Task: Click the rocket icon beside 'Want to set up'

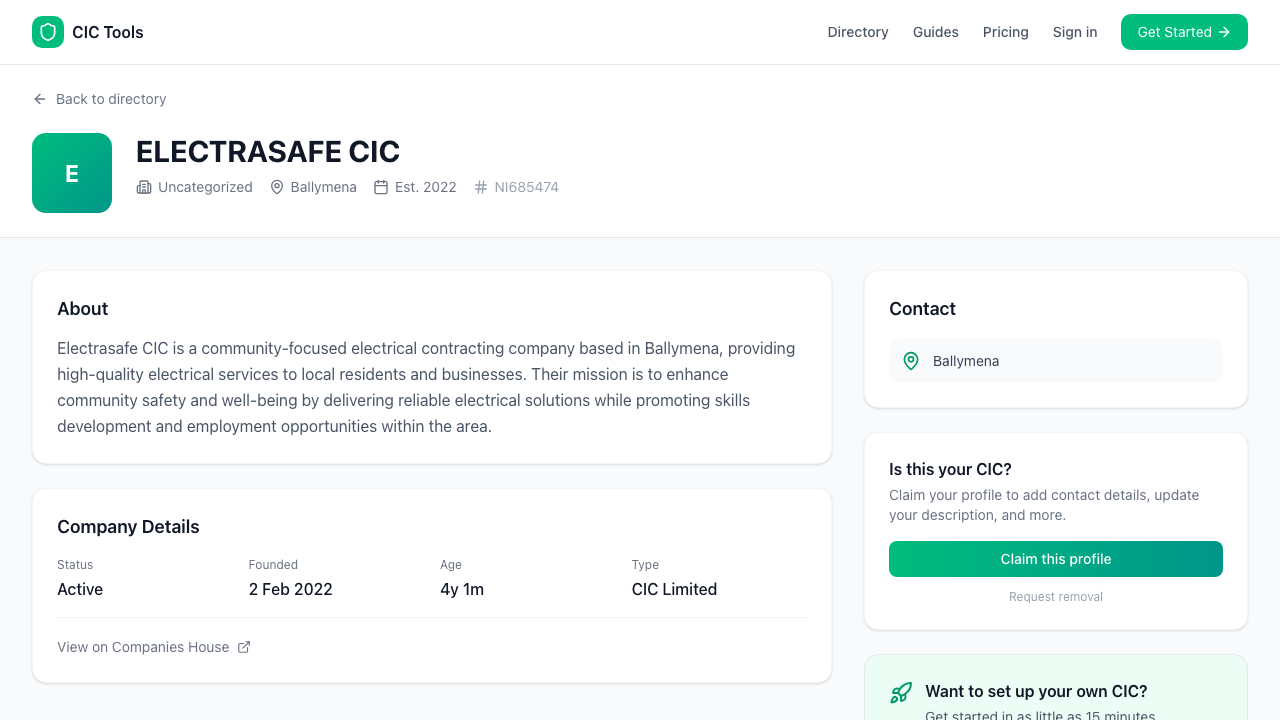Action: [901, 692]
